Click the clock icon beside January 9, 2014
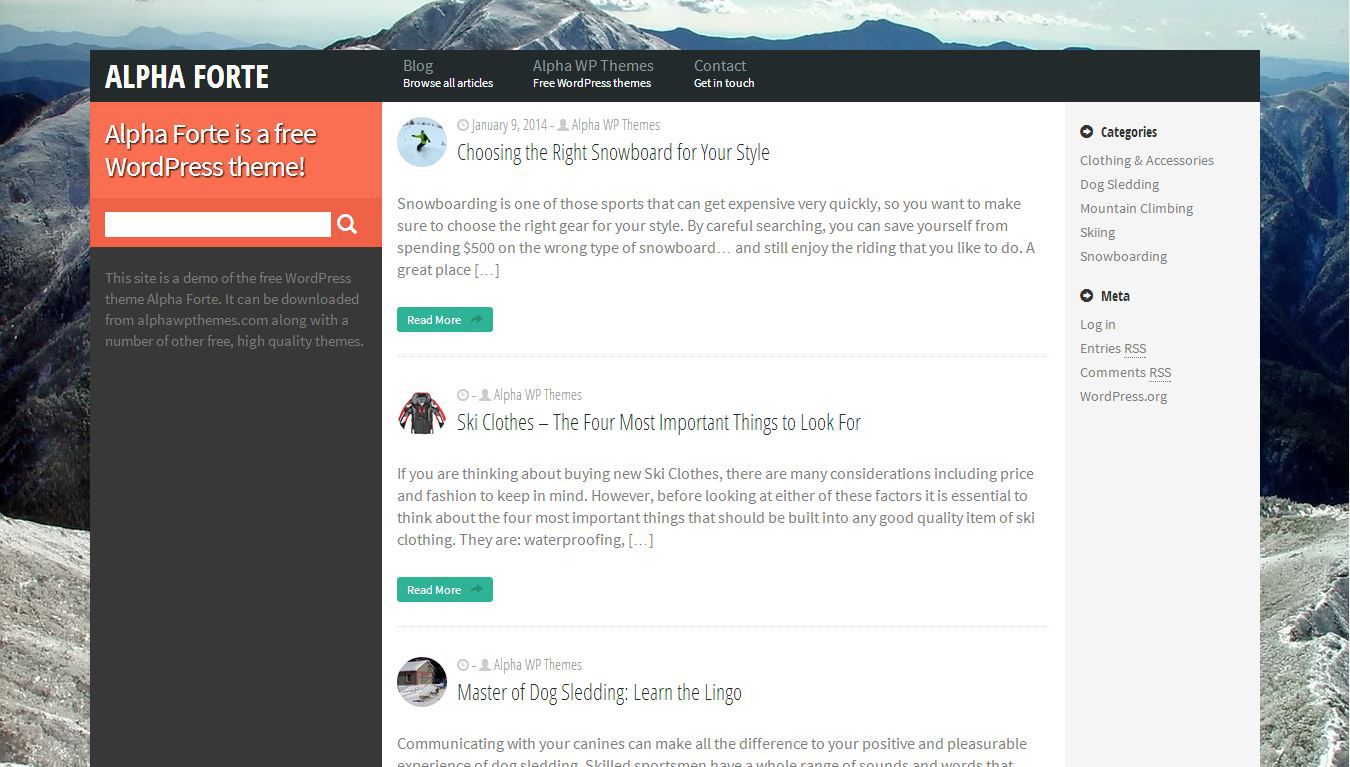1350x767 pixels. (463, 125)
